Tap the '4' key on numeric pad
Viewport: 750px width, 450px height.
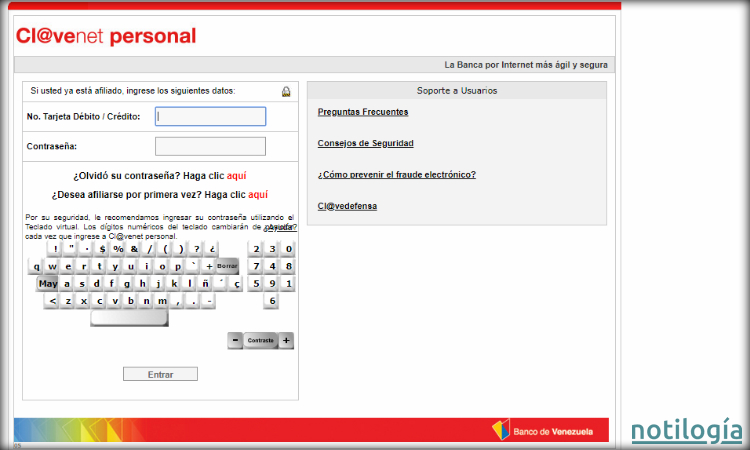(273, 266)
